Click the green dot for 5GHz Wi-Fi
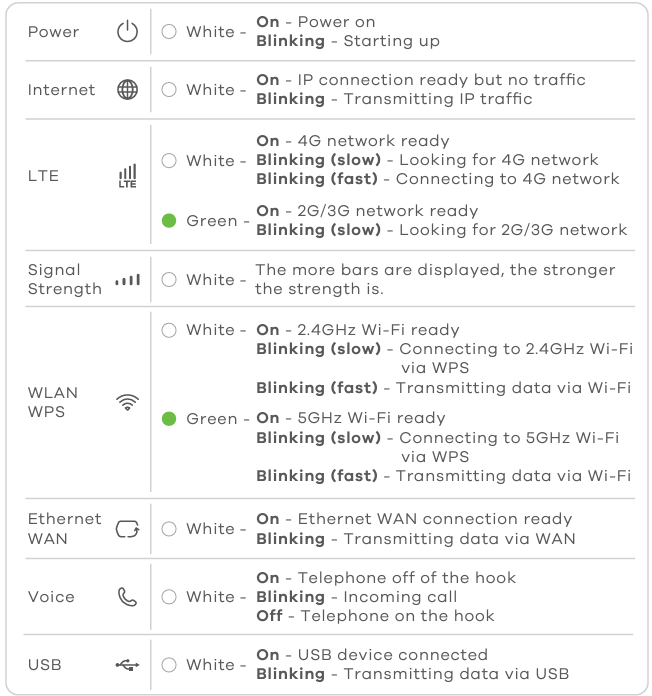The width and height of the screenshot is (652, 696). click(x=169, y=419)
